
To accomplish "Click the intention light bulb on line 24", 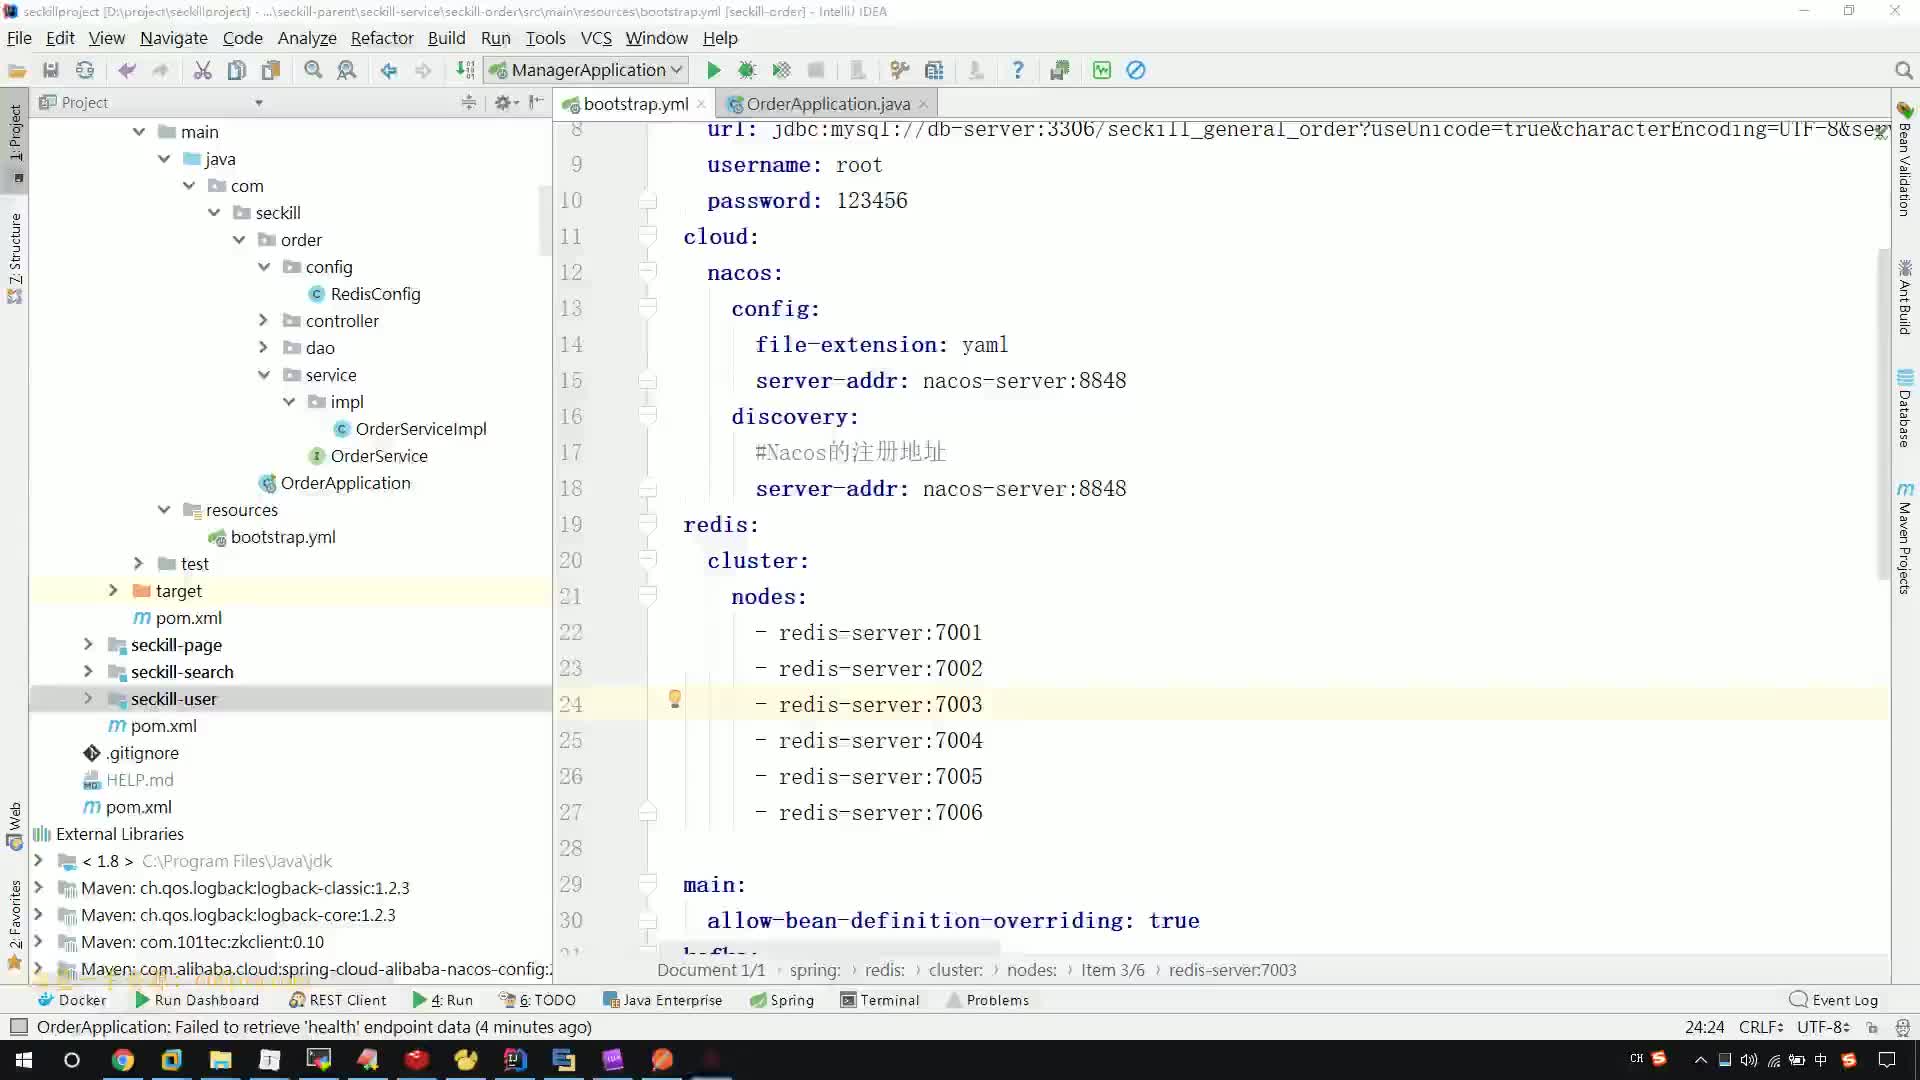I will pos(675,699).
